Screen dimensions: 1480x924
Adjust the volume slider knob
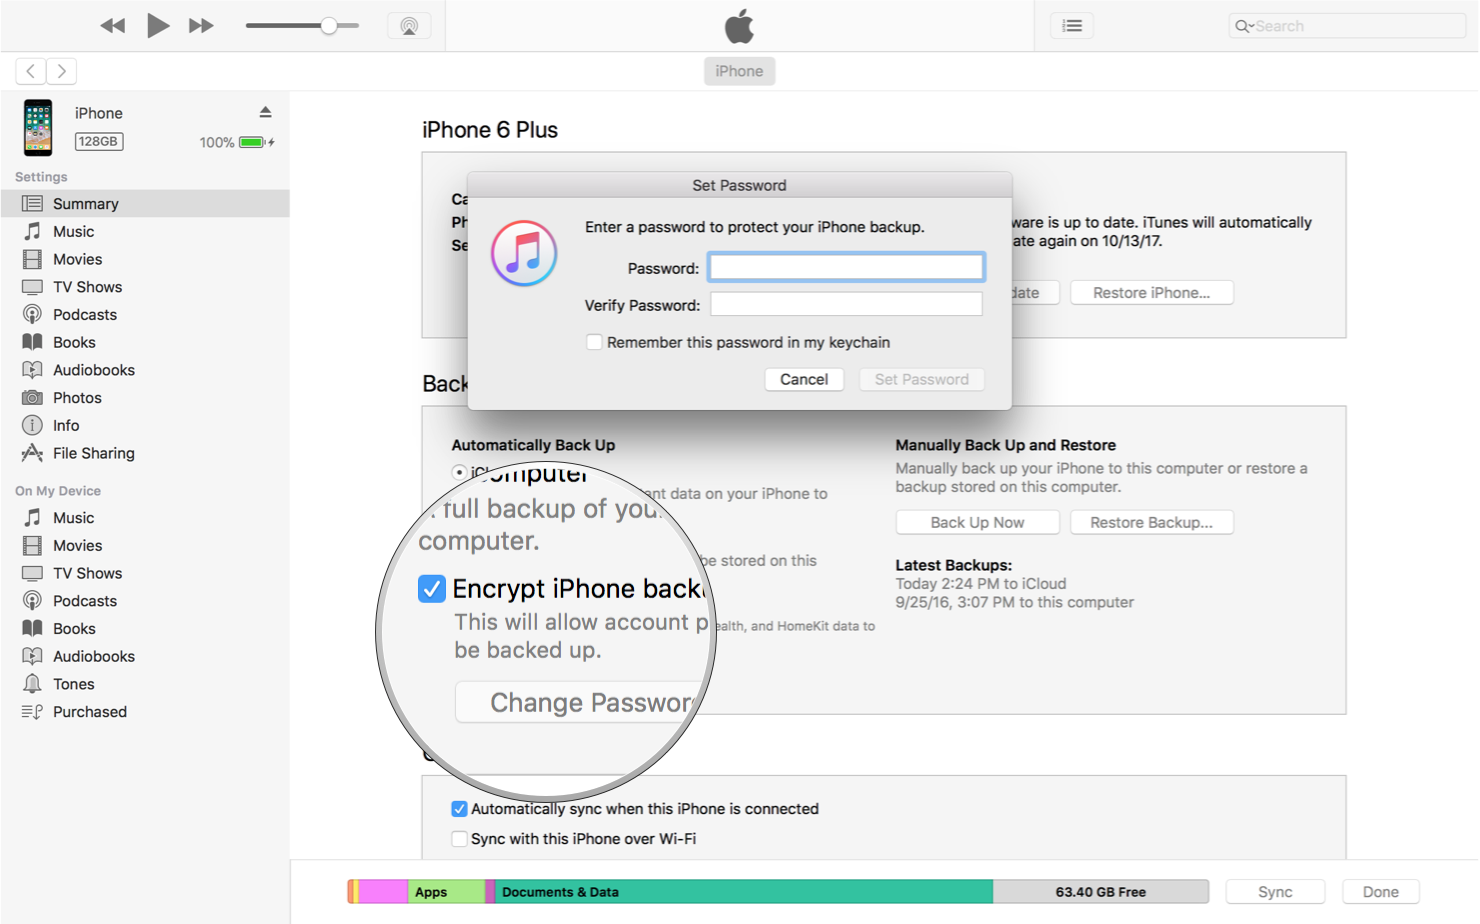[x=328, y=26]
